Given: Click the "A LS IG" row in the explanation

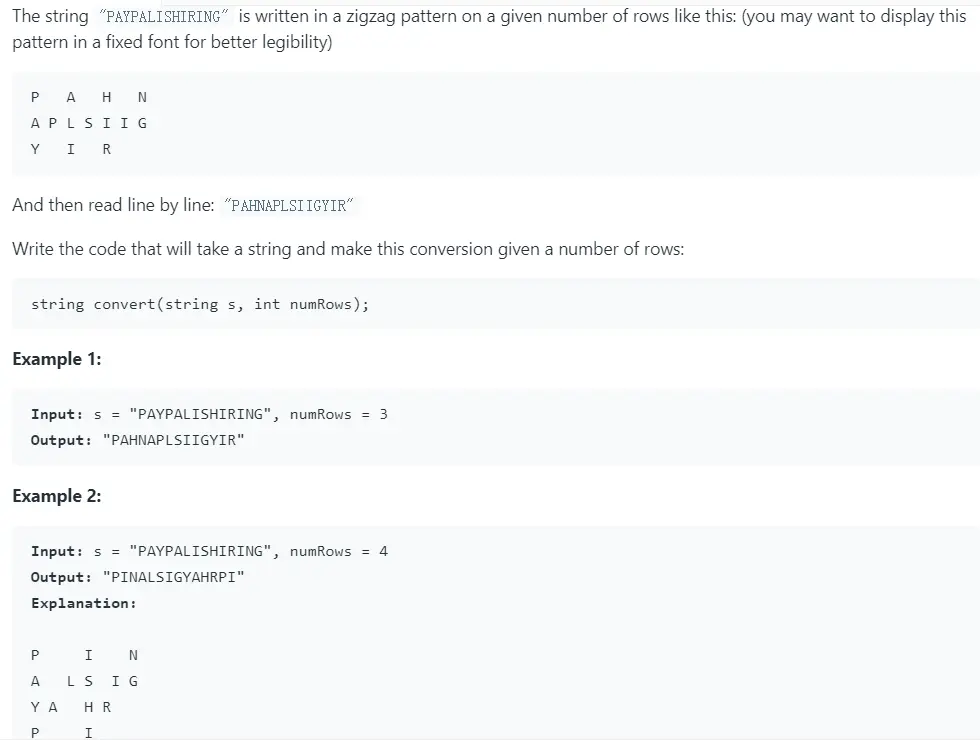Looking at the screenshot, I should coord(85,681).
